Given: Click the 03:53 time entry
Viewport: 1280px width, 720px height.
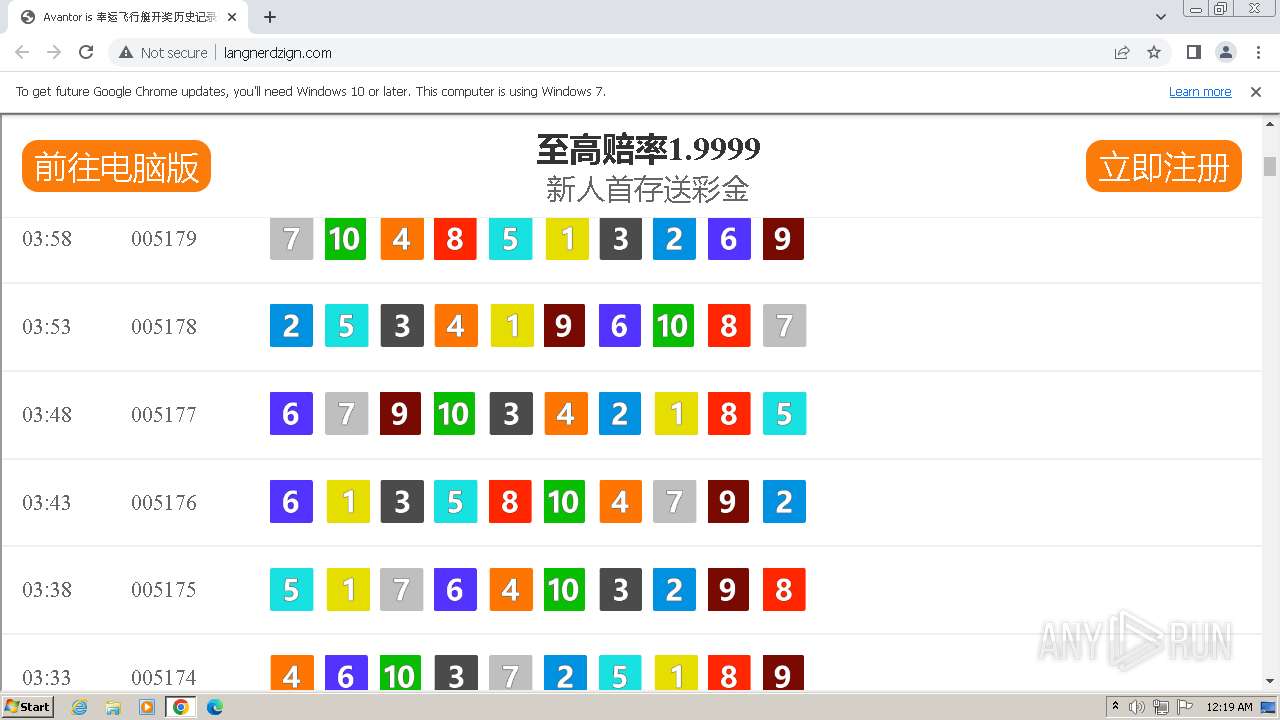Looking at the screenshot, I should (47, 327).
